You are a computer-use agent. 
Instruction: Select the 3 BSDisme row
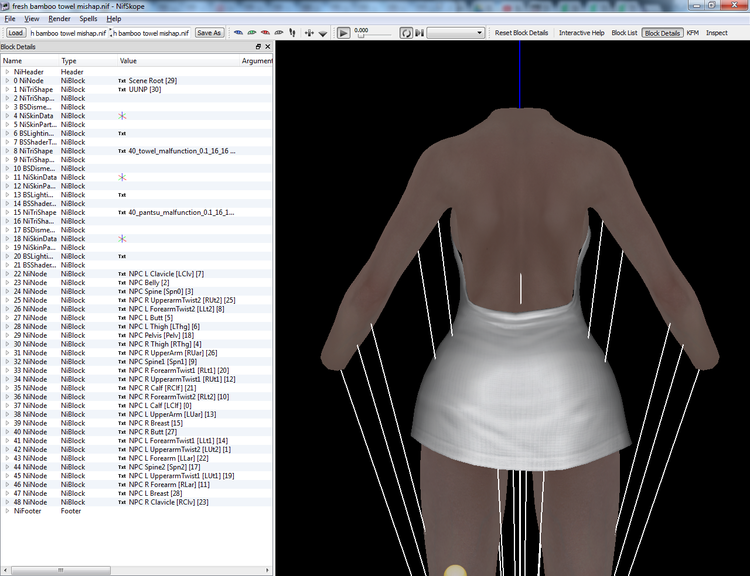click(x=136, y=107)
